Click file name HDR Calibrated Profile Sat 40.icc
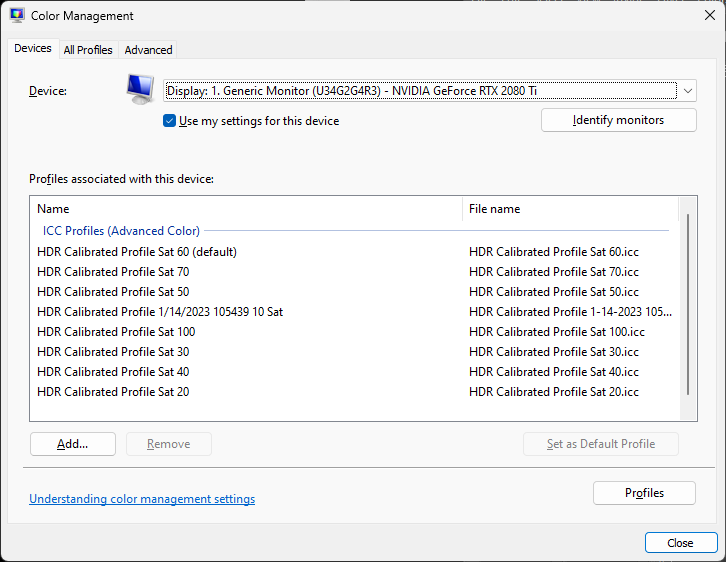Image resolution: width=726 pixels, height=562 pixels. click(554, 372)
